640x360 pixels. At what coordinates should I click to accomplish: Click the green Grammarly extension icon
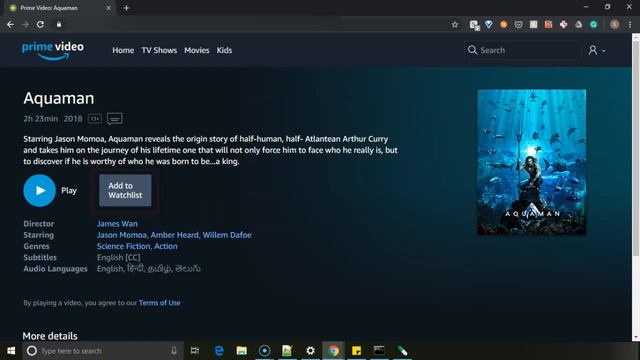pyautogui.click(x=593, y=24)
